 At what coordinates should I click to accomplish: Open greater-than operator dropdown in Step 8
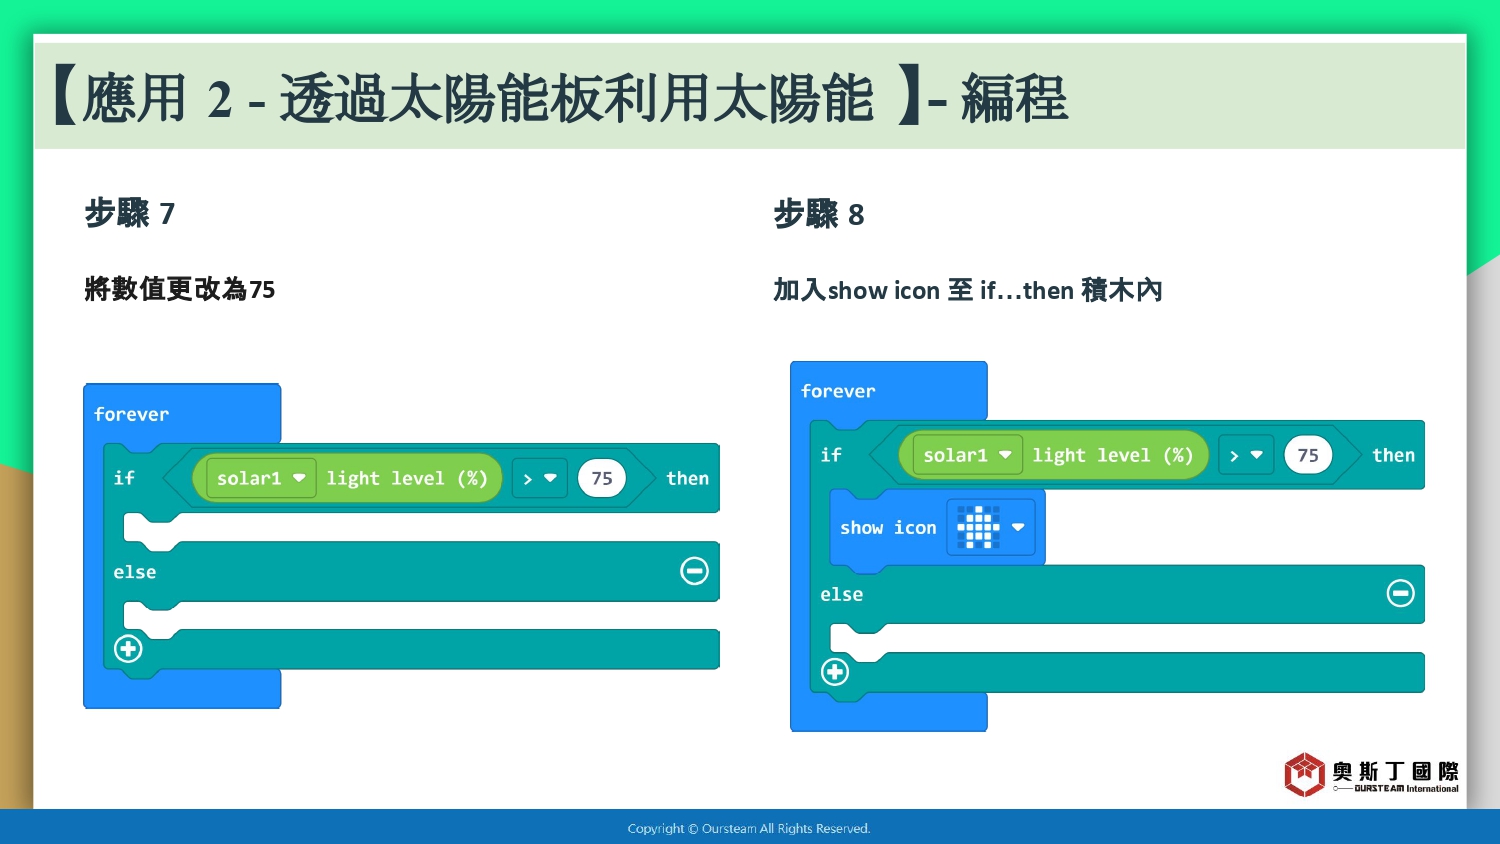coord(1246,455)
